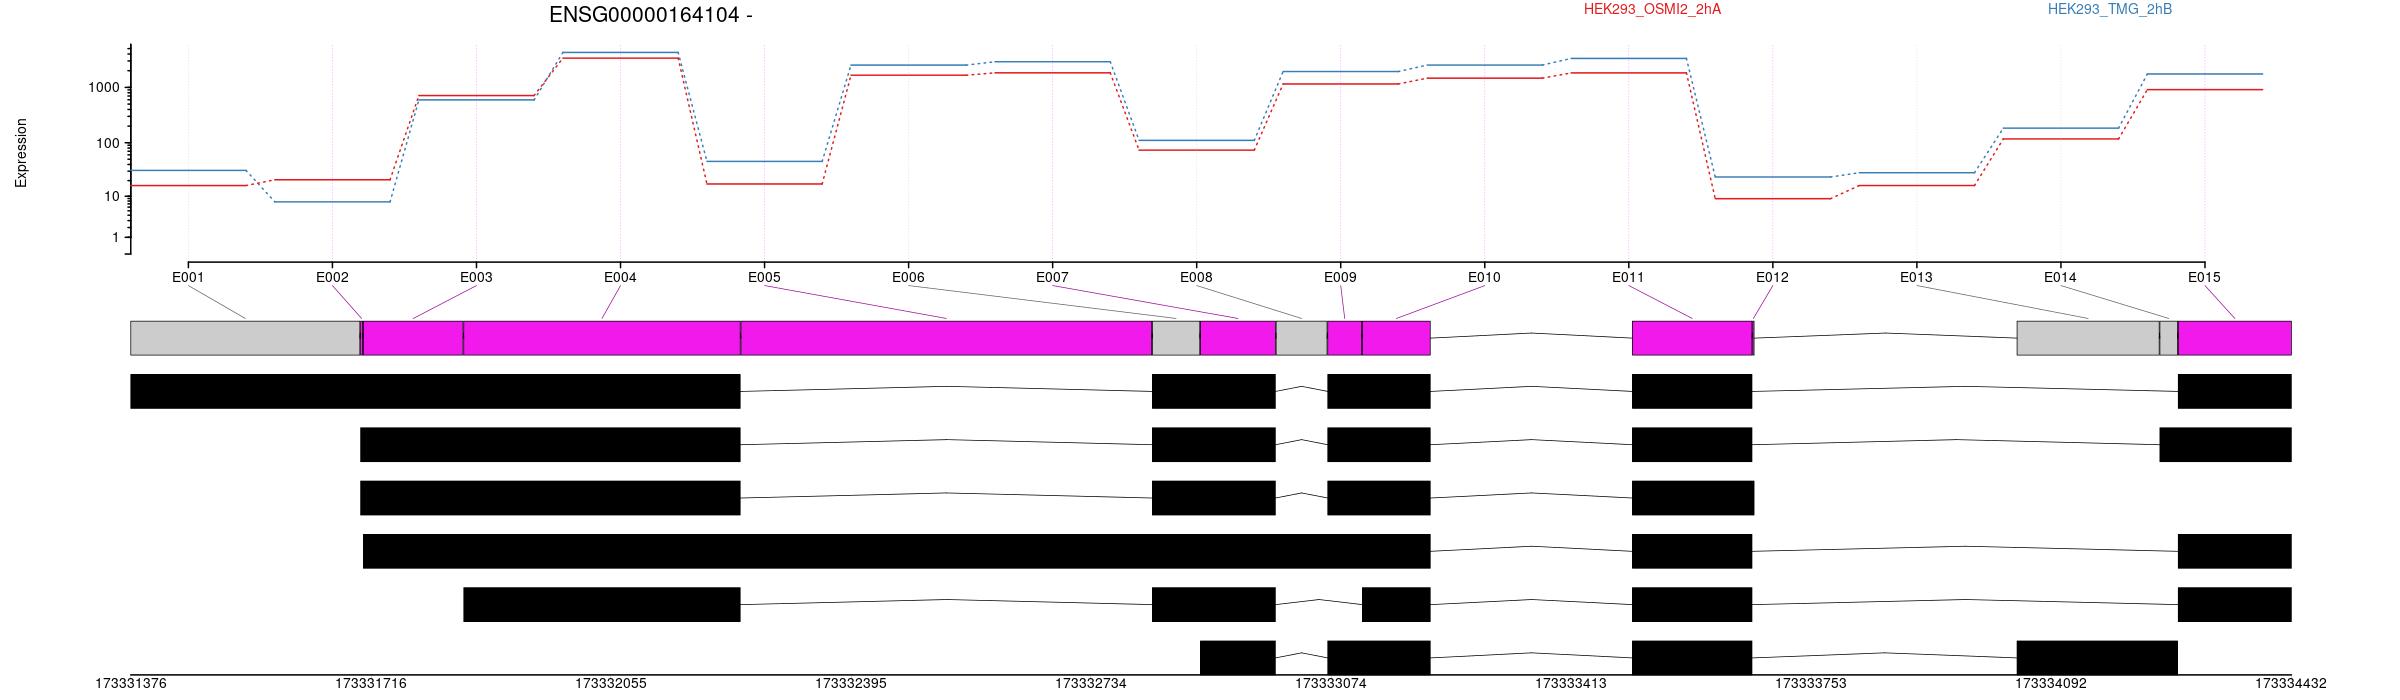Image resolution: width=2400 pixels, height=700 pixels.
Task: Select exon label E012
Action: 1772,277
